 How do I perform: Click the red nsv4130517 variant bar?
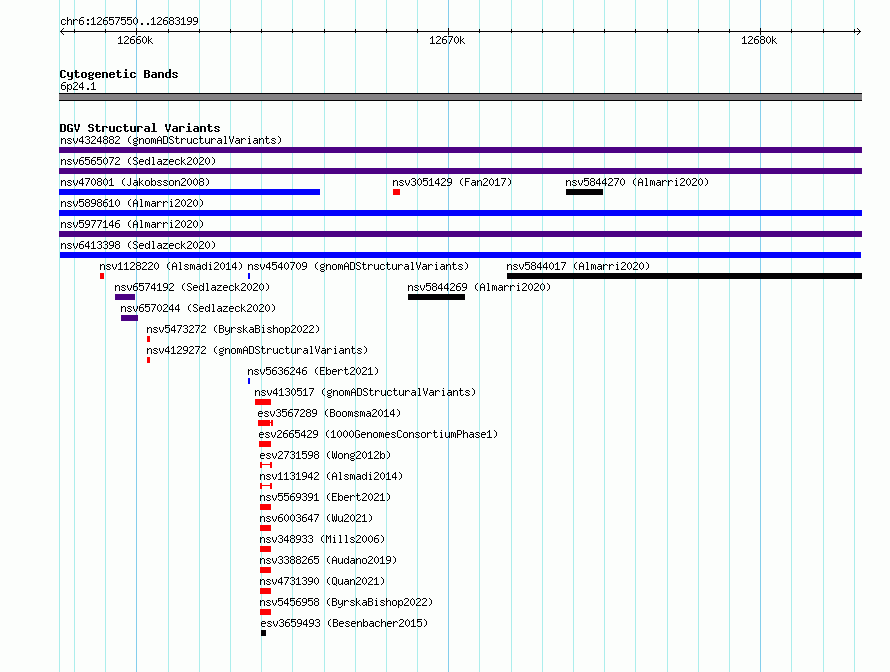coord(263,402)
